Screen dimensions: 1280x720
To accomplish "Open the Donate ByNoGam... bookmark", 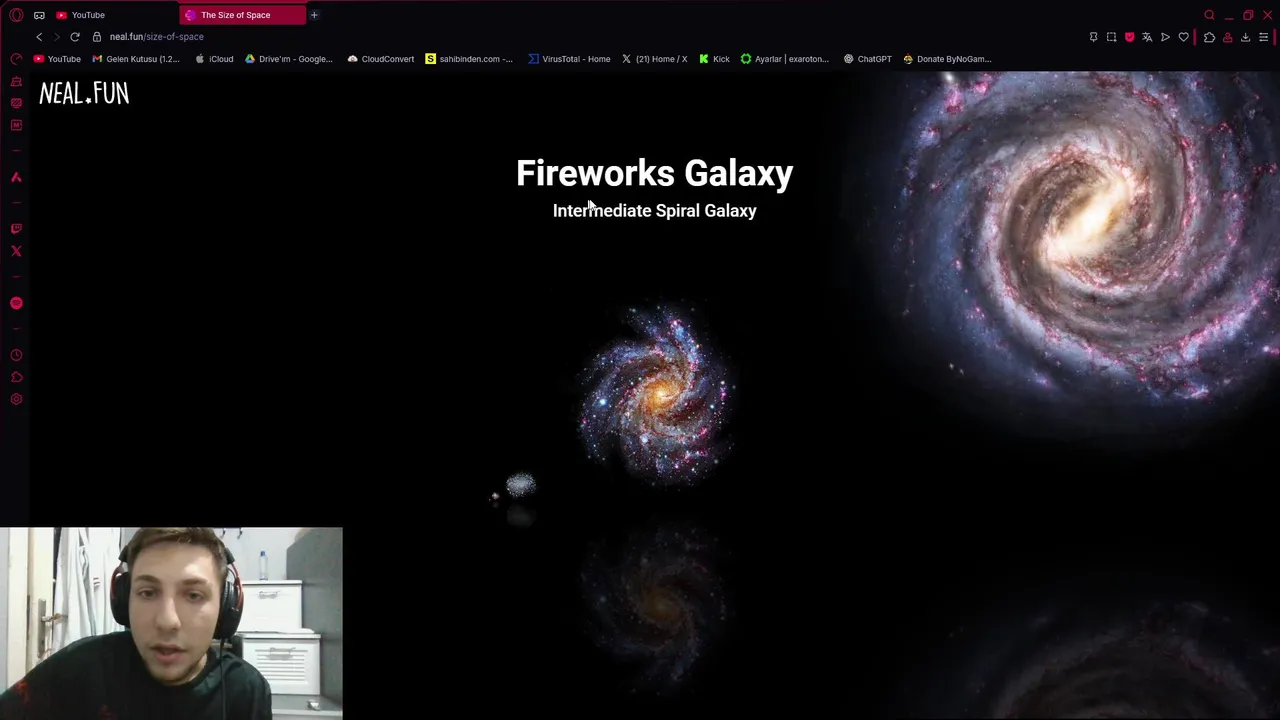I will click(x=947, y=59).
